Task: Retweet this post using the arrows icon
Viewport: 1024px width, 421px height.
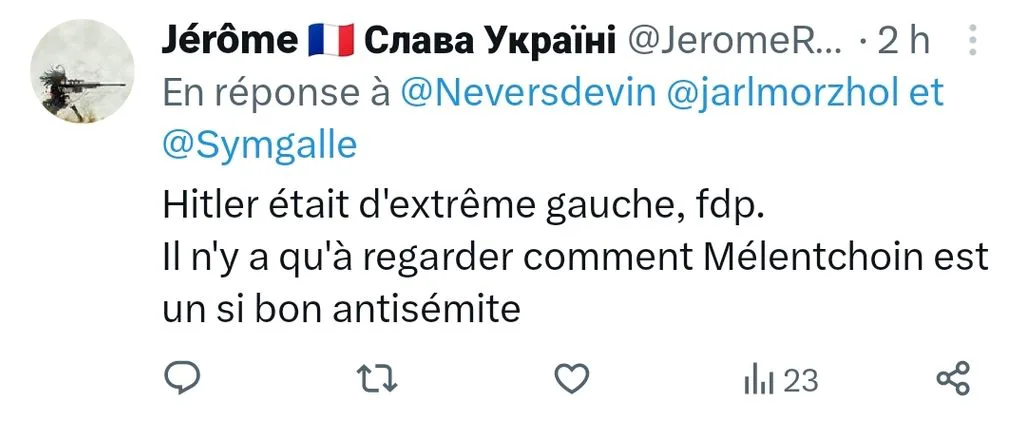Action: pos(377,379)
